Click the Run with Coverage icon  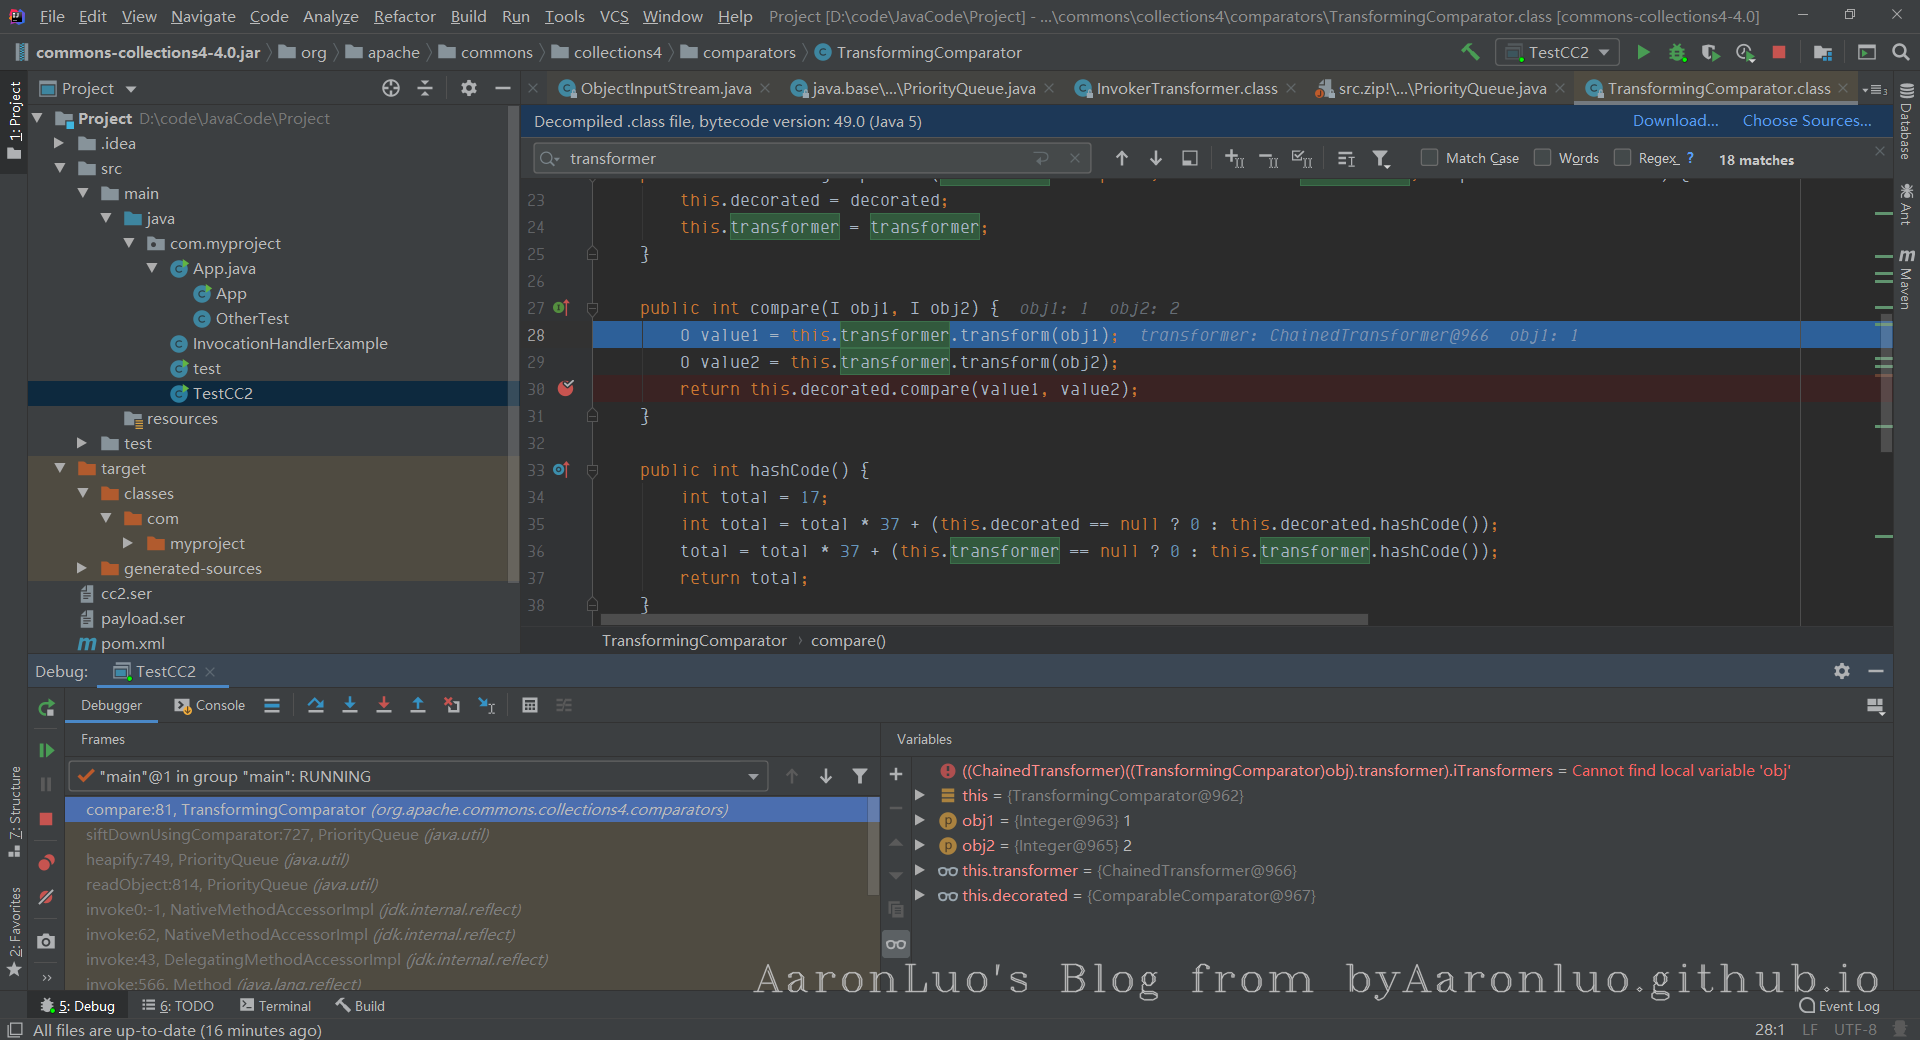coord(1711,52)
